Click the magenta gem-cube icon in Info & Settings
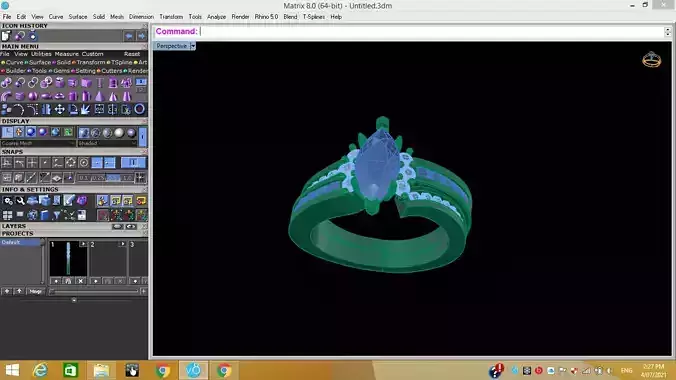Viewport: 676px width, 380px height. (81, 201)
